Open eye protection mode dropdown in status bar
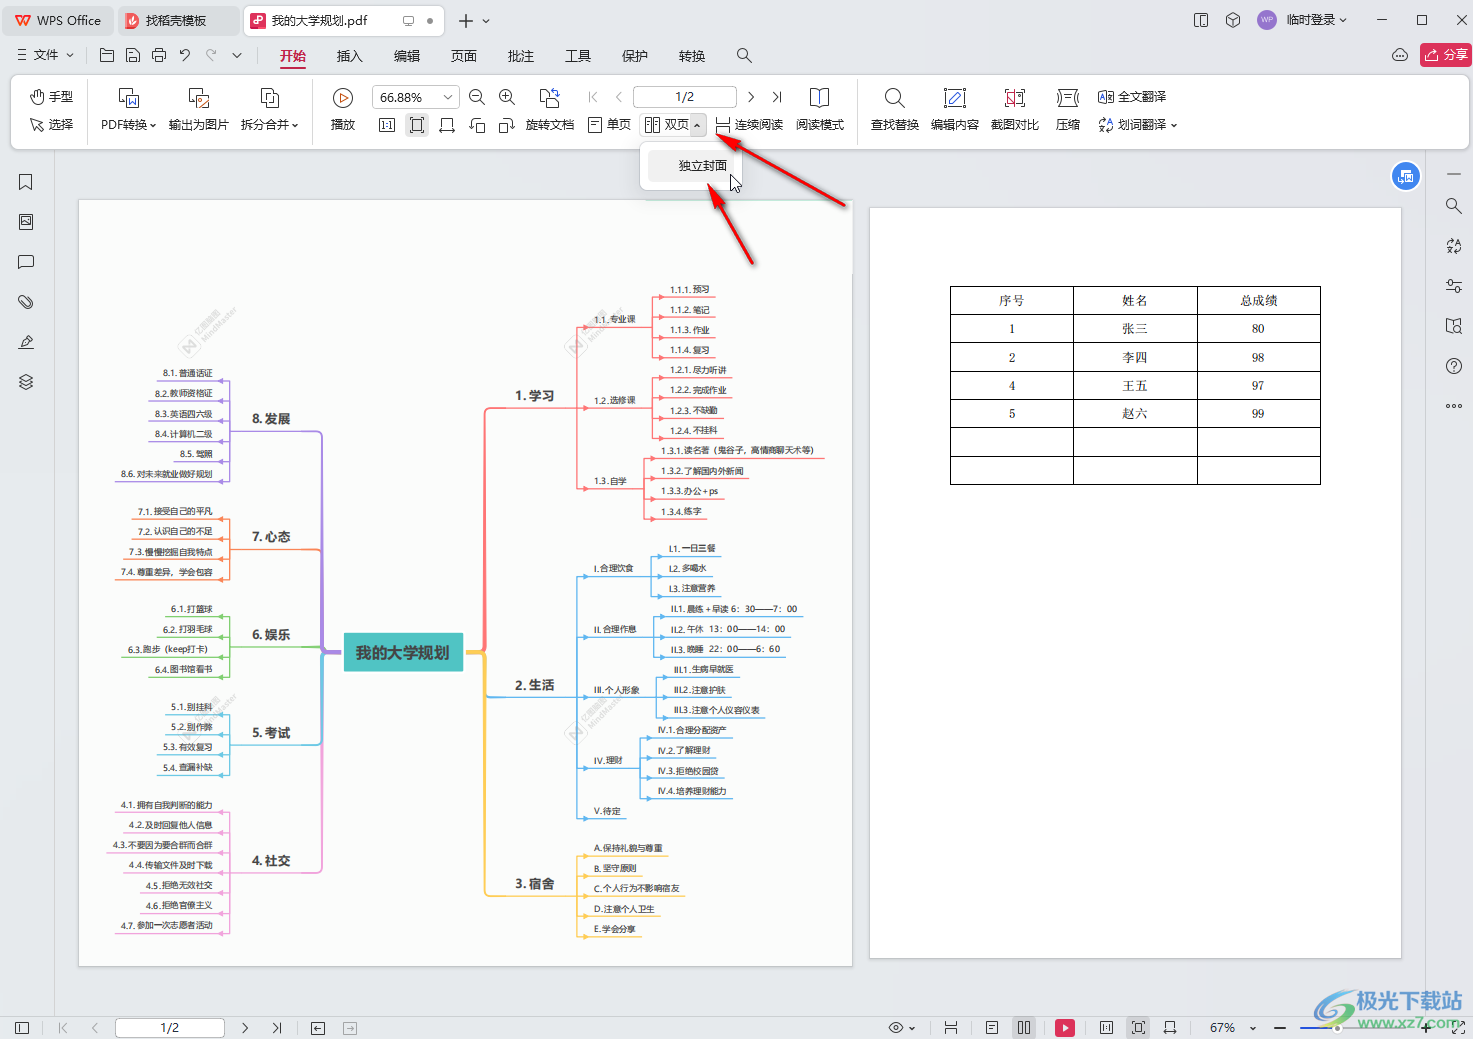 pos(902,1027)
